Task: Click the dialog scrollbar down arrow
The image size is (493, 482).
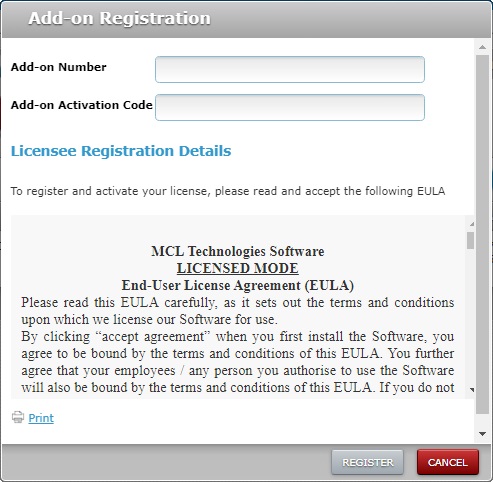Action: (x=482, y=434)
